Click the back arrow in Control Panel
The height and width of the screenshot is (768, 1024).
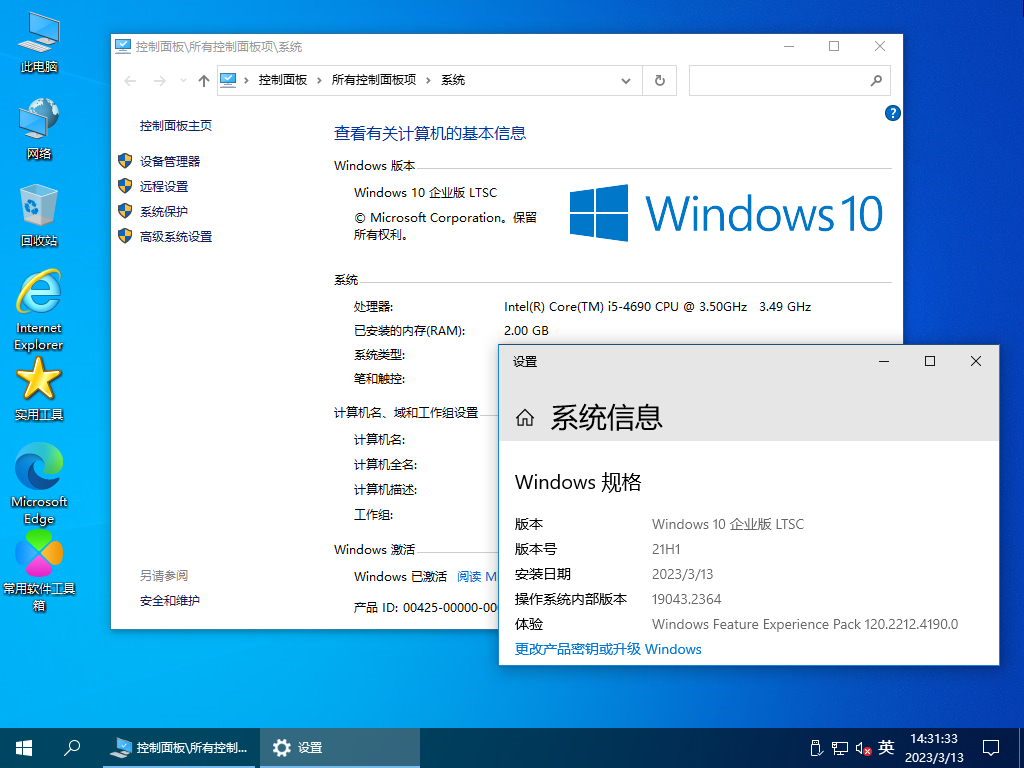click(x=130, y=80)
